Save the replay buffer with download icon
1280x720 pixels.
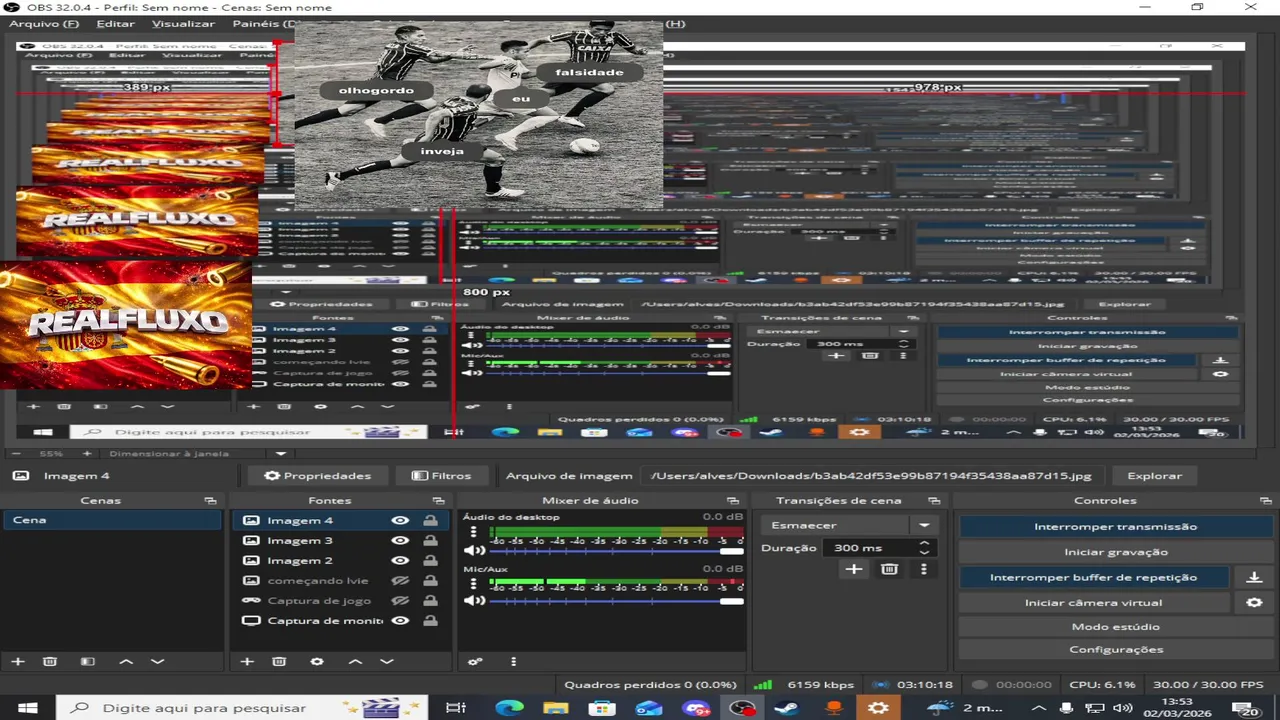coord(1254,577)
